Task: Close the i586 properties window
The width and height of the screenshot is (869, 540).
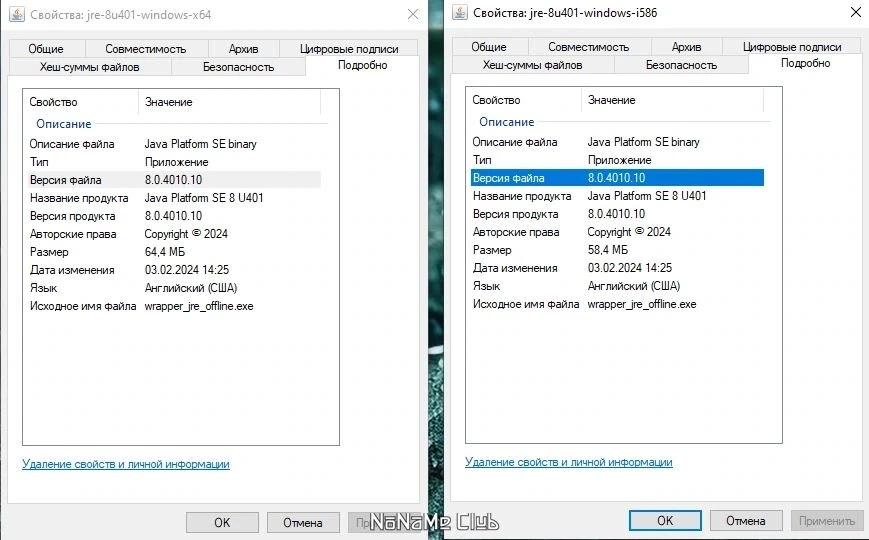Action: click(856, 12)
